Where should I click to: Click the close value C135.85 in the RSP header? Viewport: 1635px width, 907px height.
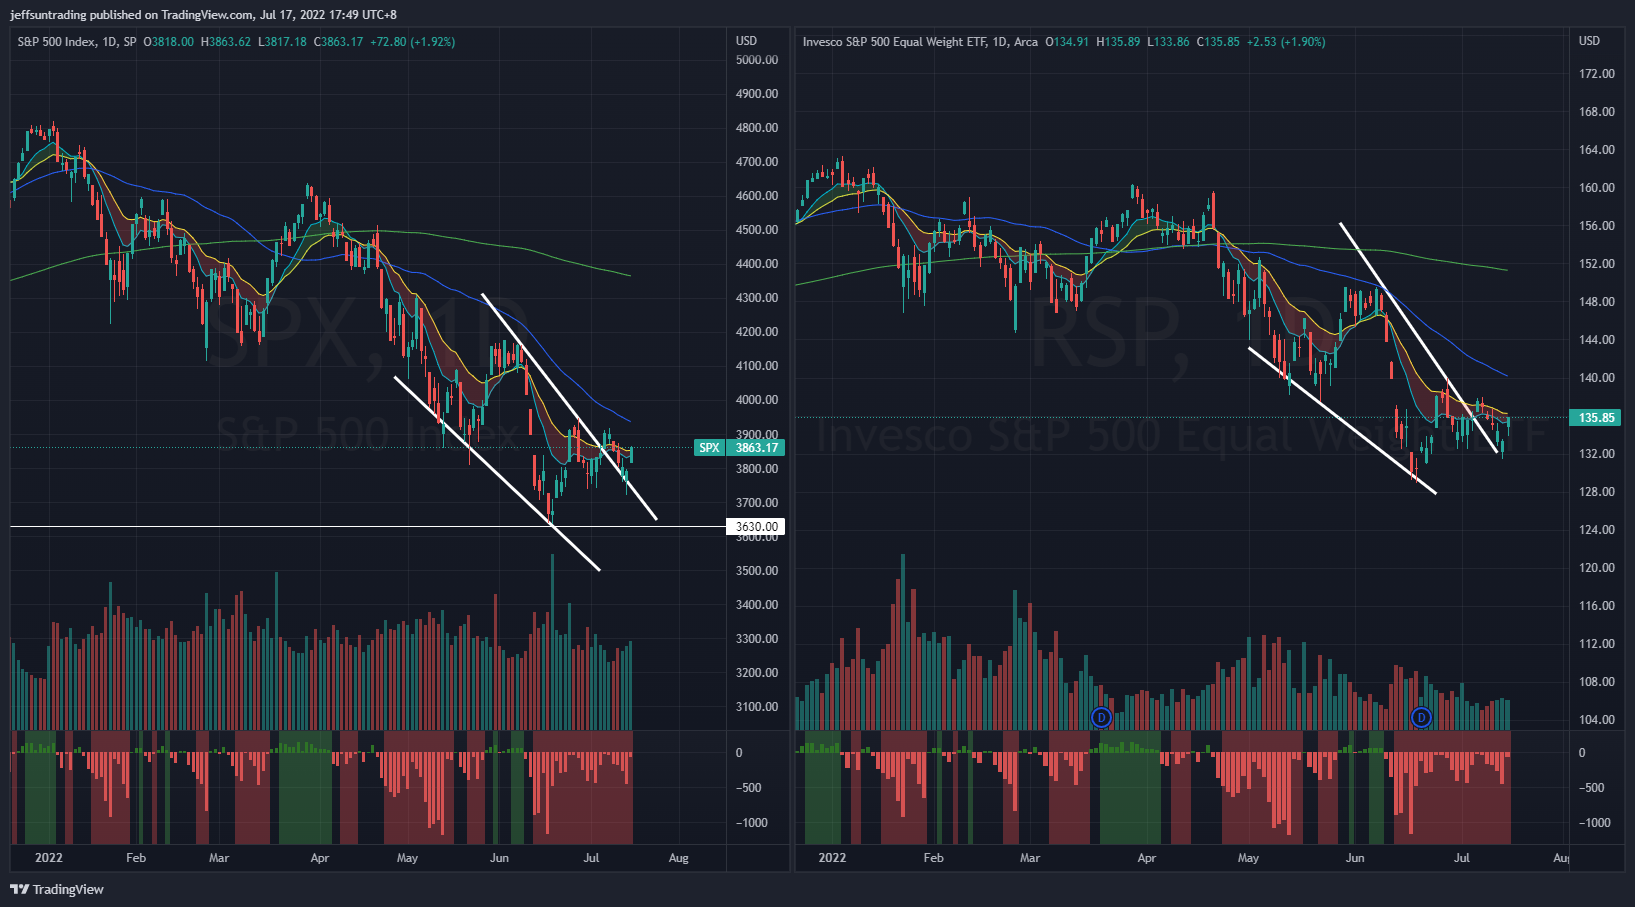[1218, 42]
